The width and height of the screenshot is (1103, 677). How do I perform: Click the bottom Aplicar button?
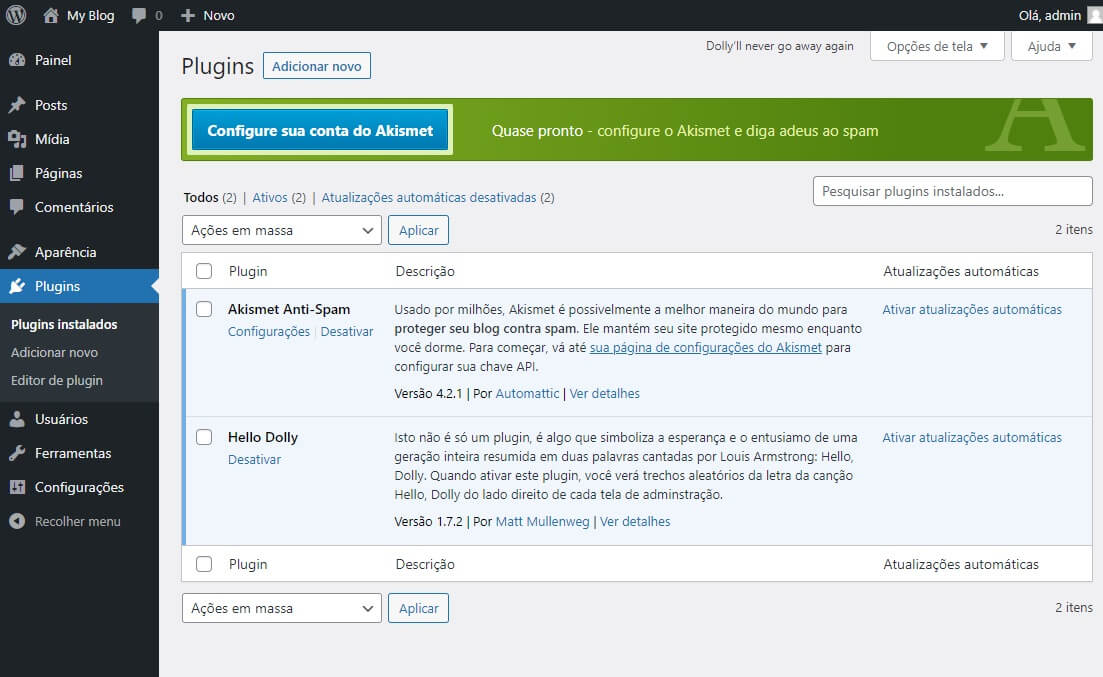point(419,608)
